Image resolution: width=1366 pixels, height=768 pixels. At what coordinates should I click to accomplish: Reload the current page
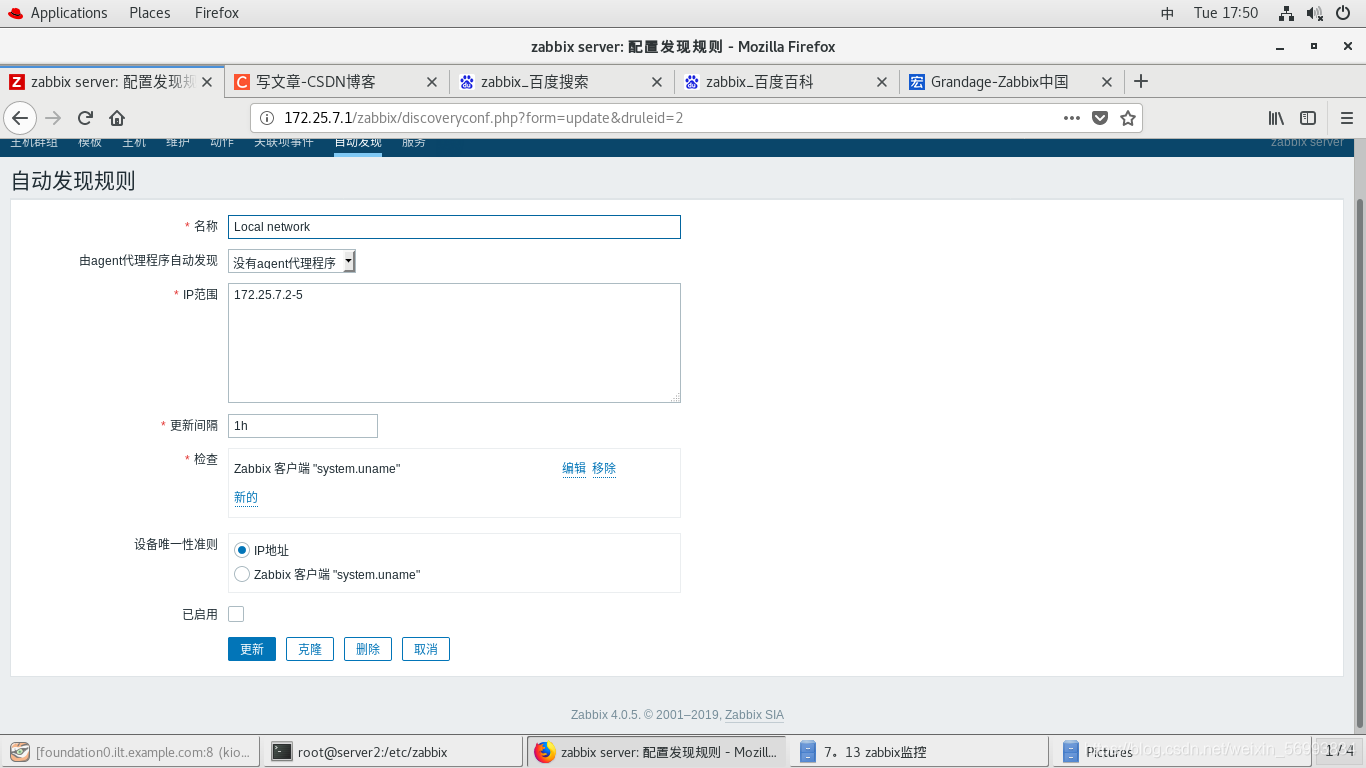[x=86, y=118]
